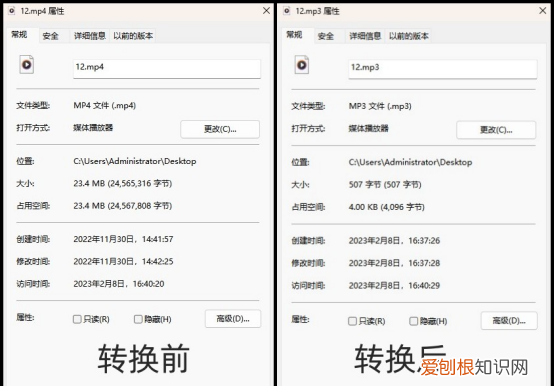Click 更改(C)... button in 12.mp3 window
Screen dimensions: 554x386
click(x=496, y=130)
